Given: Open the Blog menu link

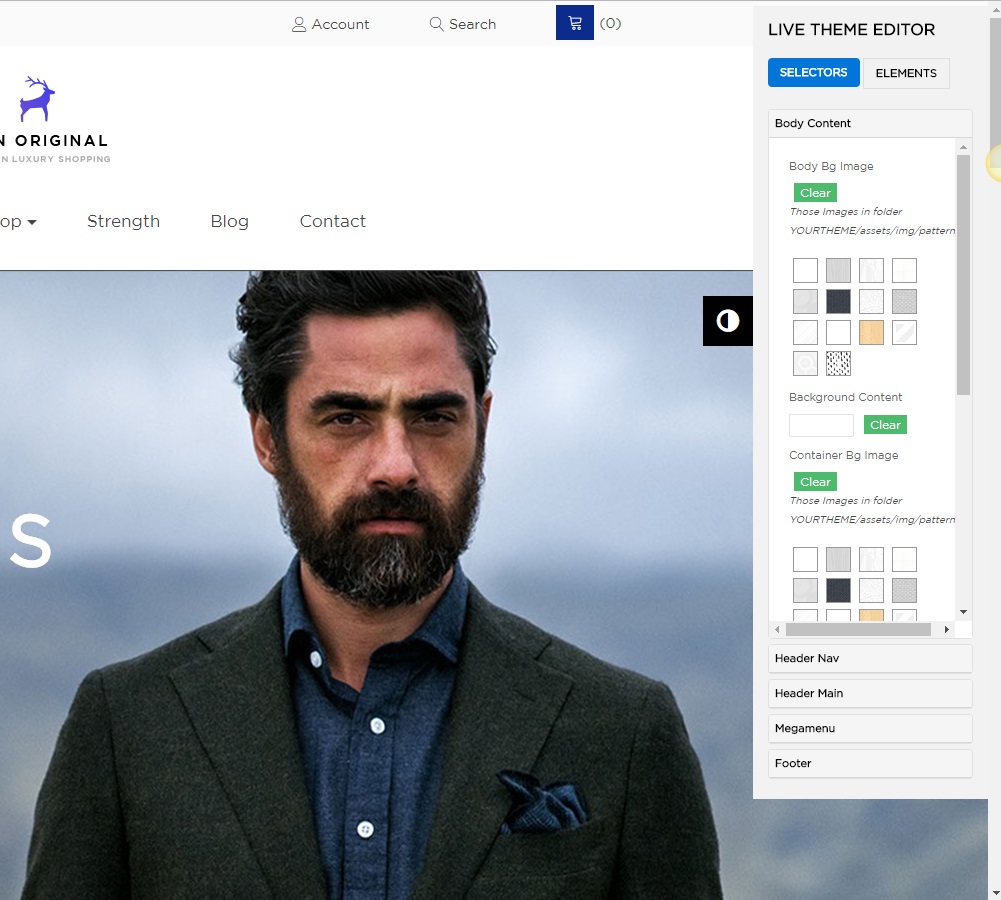Looking at the screenshot, I should [229, 221].
